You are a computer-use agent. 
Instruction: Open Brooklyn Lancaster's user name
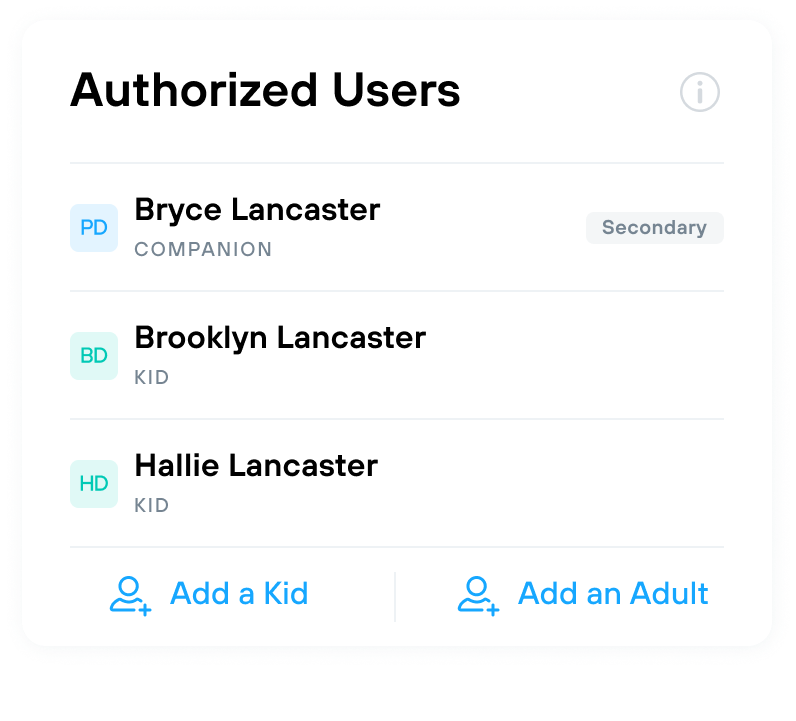(x=280, y=338)
